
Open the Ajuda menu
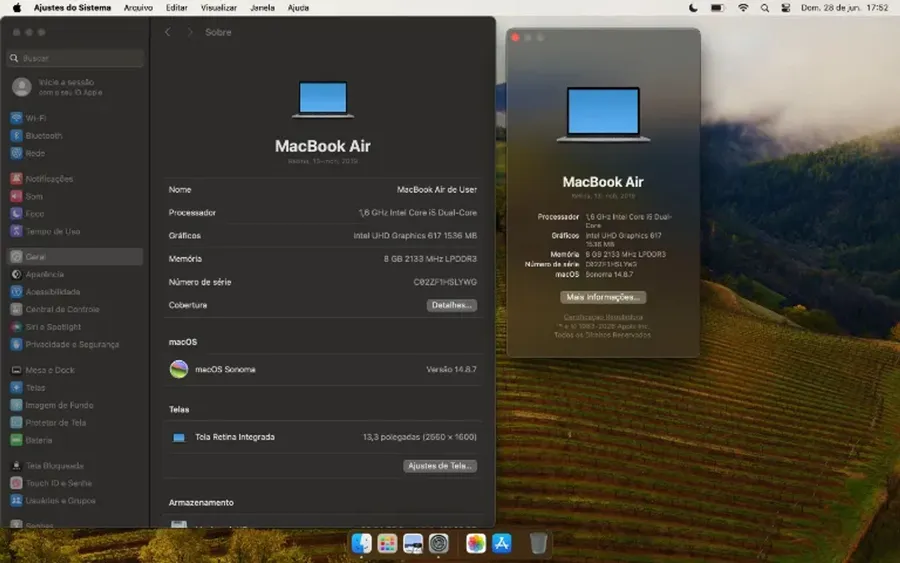[298, 7]
